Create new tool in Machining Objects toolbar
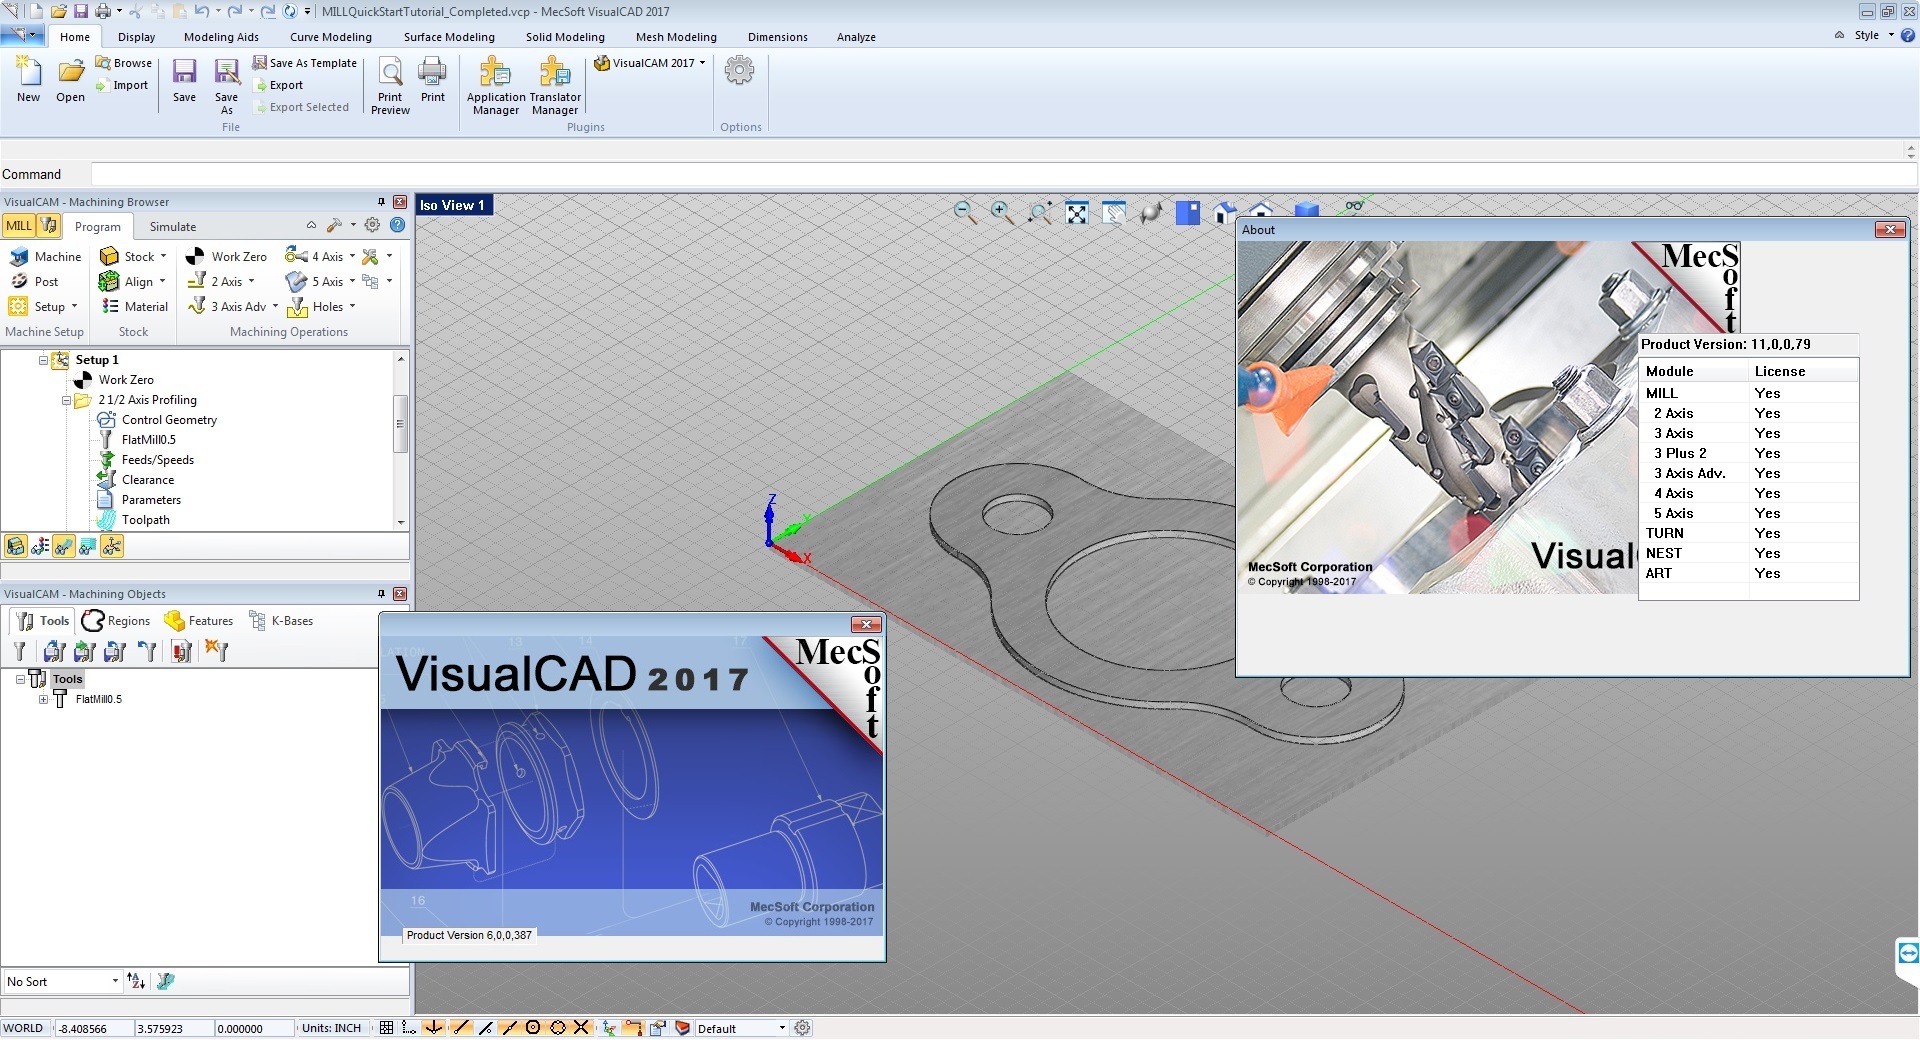This screenshot has height=1040, width=1920. (x=19, y=652)
